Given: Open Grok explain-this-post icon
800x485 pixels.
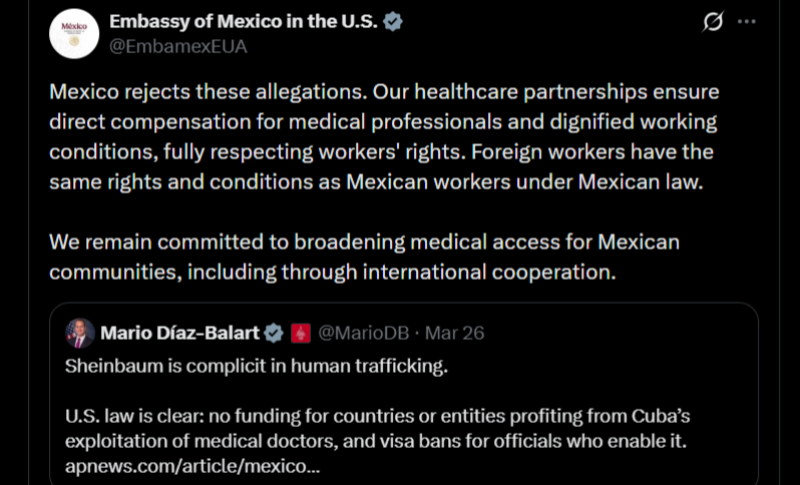Looking at the screenshot, I should coord(713,22).
